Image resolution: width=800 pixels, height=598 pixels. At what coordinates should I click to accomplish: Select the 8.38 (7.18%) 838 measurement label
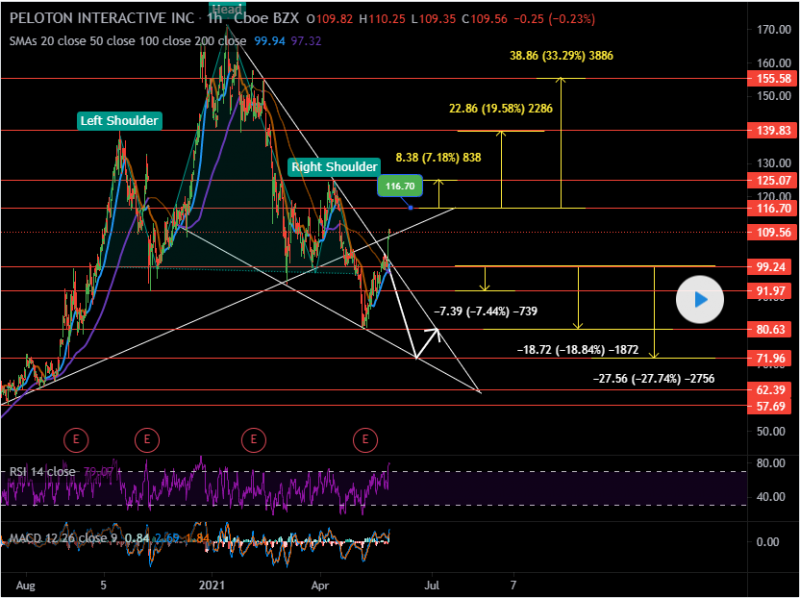[438, 157]
